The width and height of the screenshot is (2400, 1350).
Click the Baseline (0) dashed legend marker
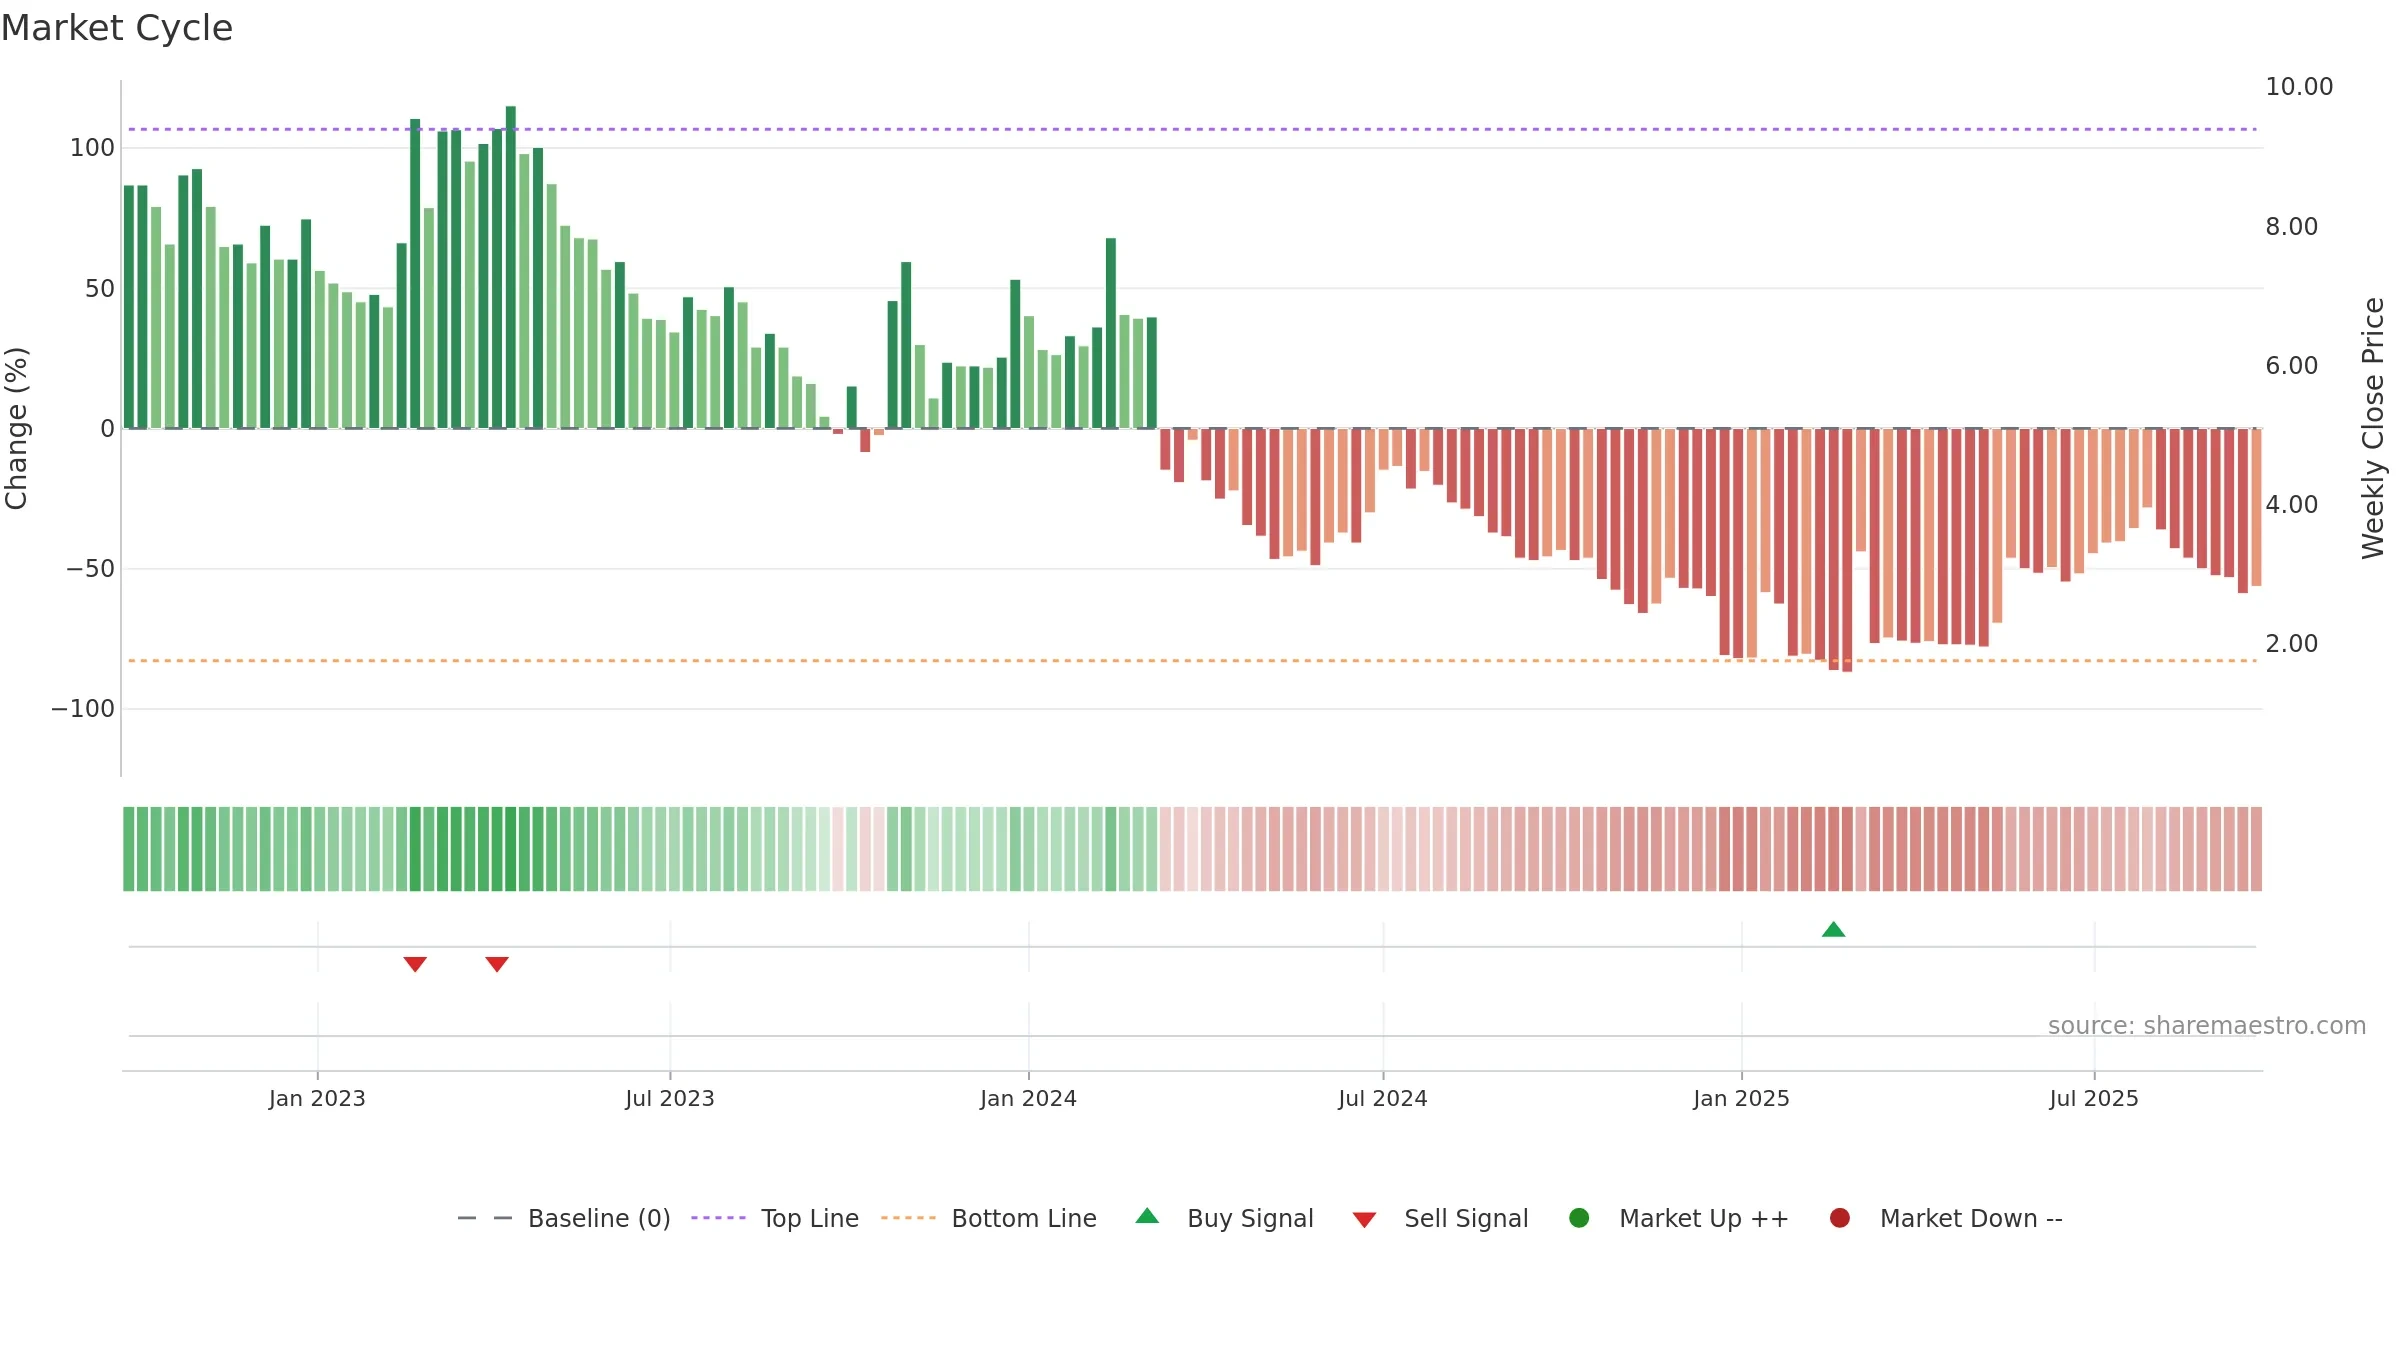[x=484, y=1218]
